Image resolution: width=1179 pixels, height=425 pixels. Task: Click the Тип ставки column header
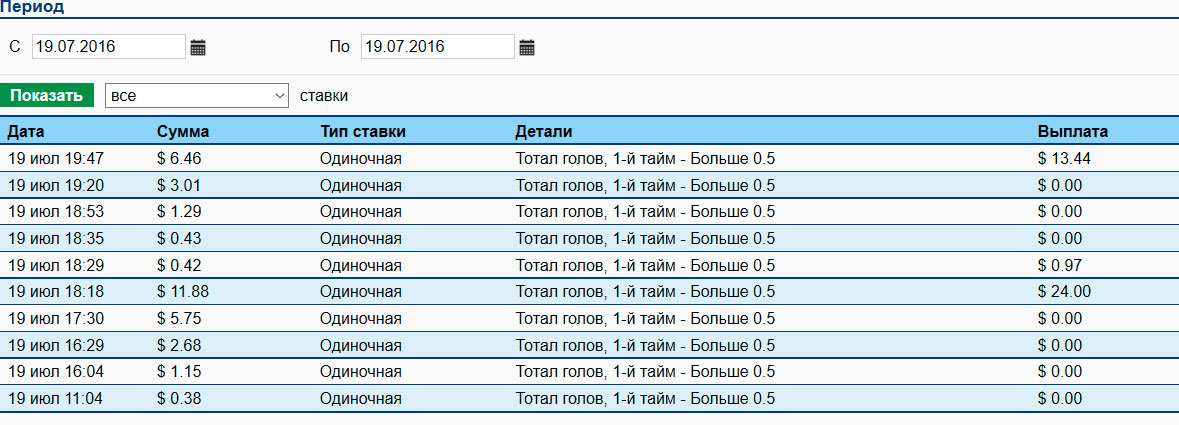tap(363, 132)
